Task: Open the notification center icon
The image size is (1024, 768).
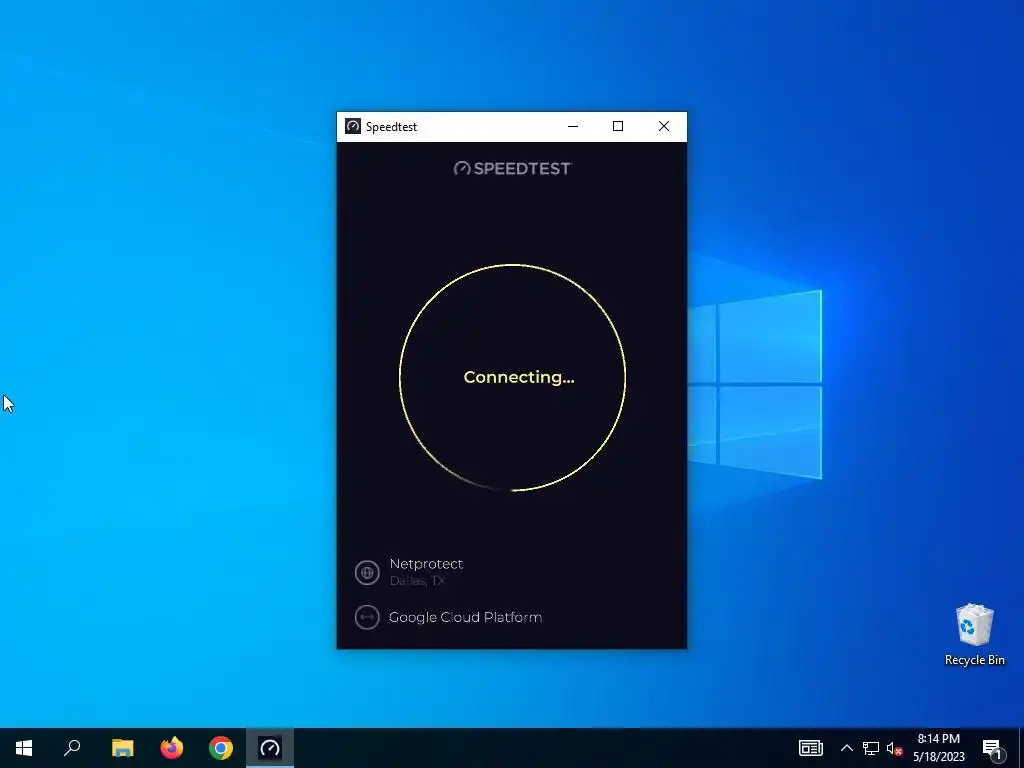Action: (x=992, y=749)
